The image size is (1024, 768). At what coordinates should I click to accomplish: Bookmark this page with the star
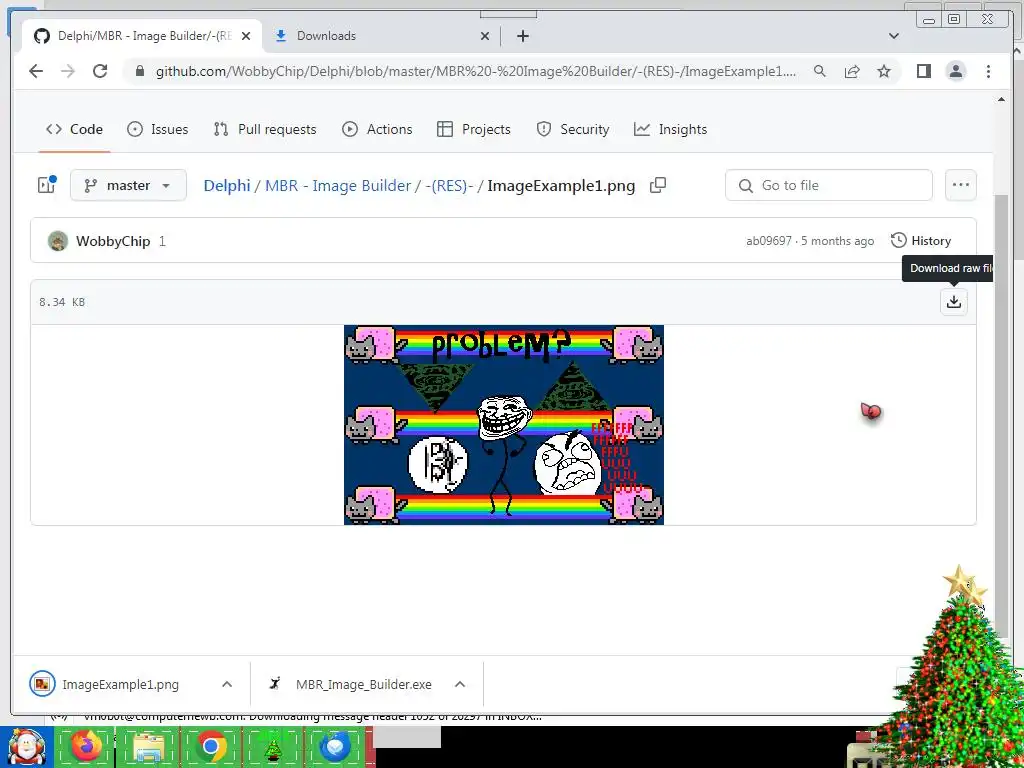pyautogui.click(x=884, y=71)
